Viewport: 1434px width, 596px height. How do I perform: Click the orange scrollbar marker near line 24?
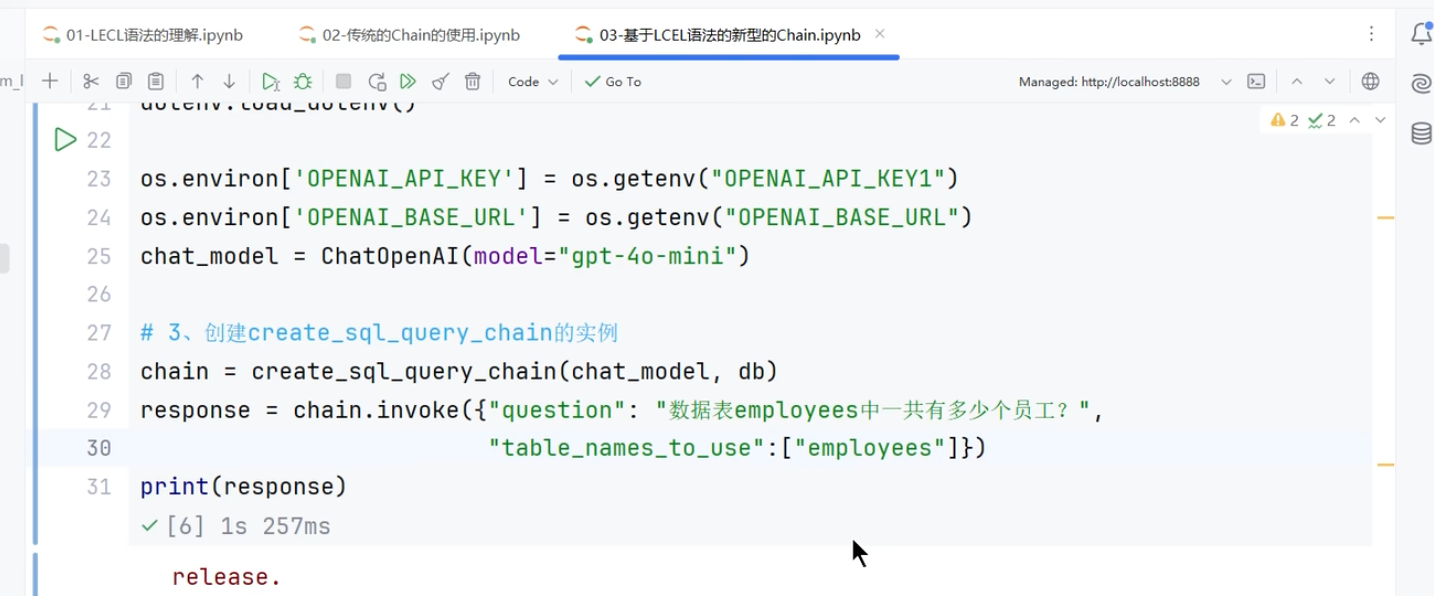point(1385,217)
